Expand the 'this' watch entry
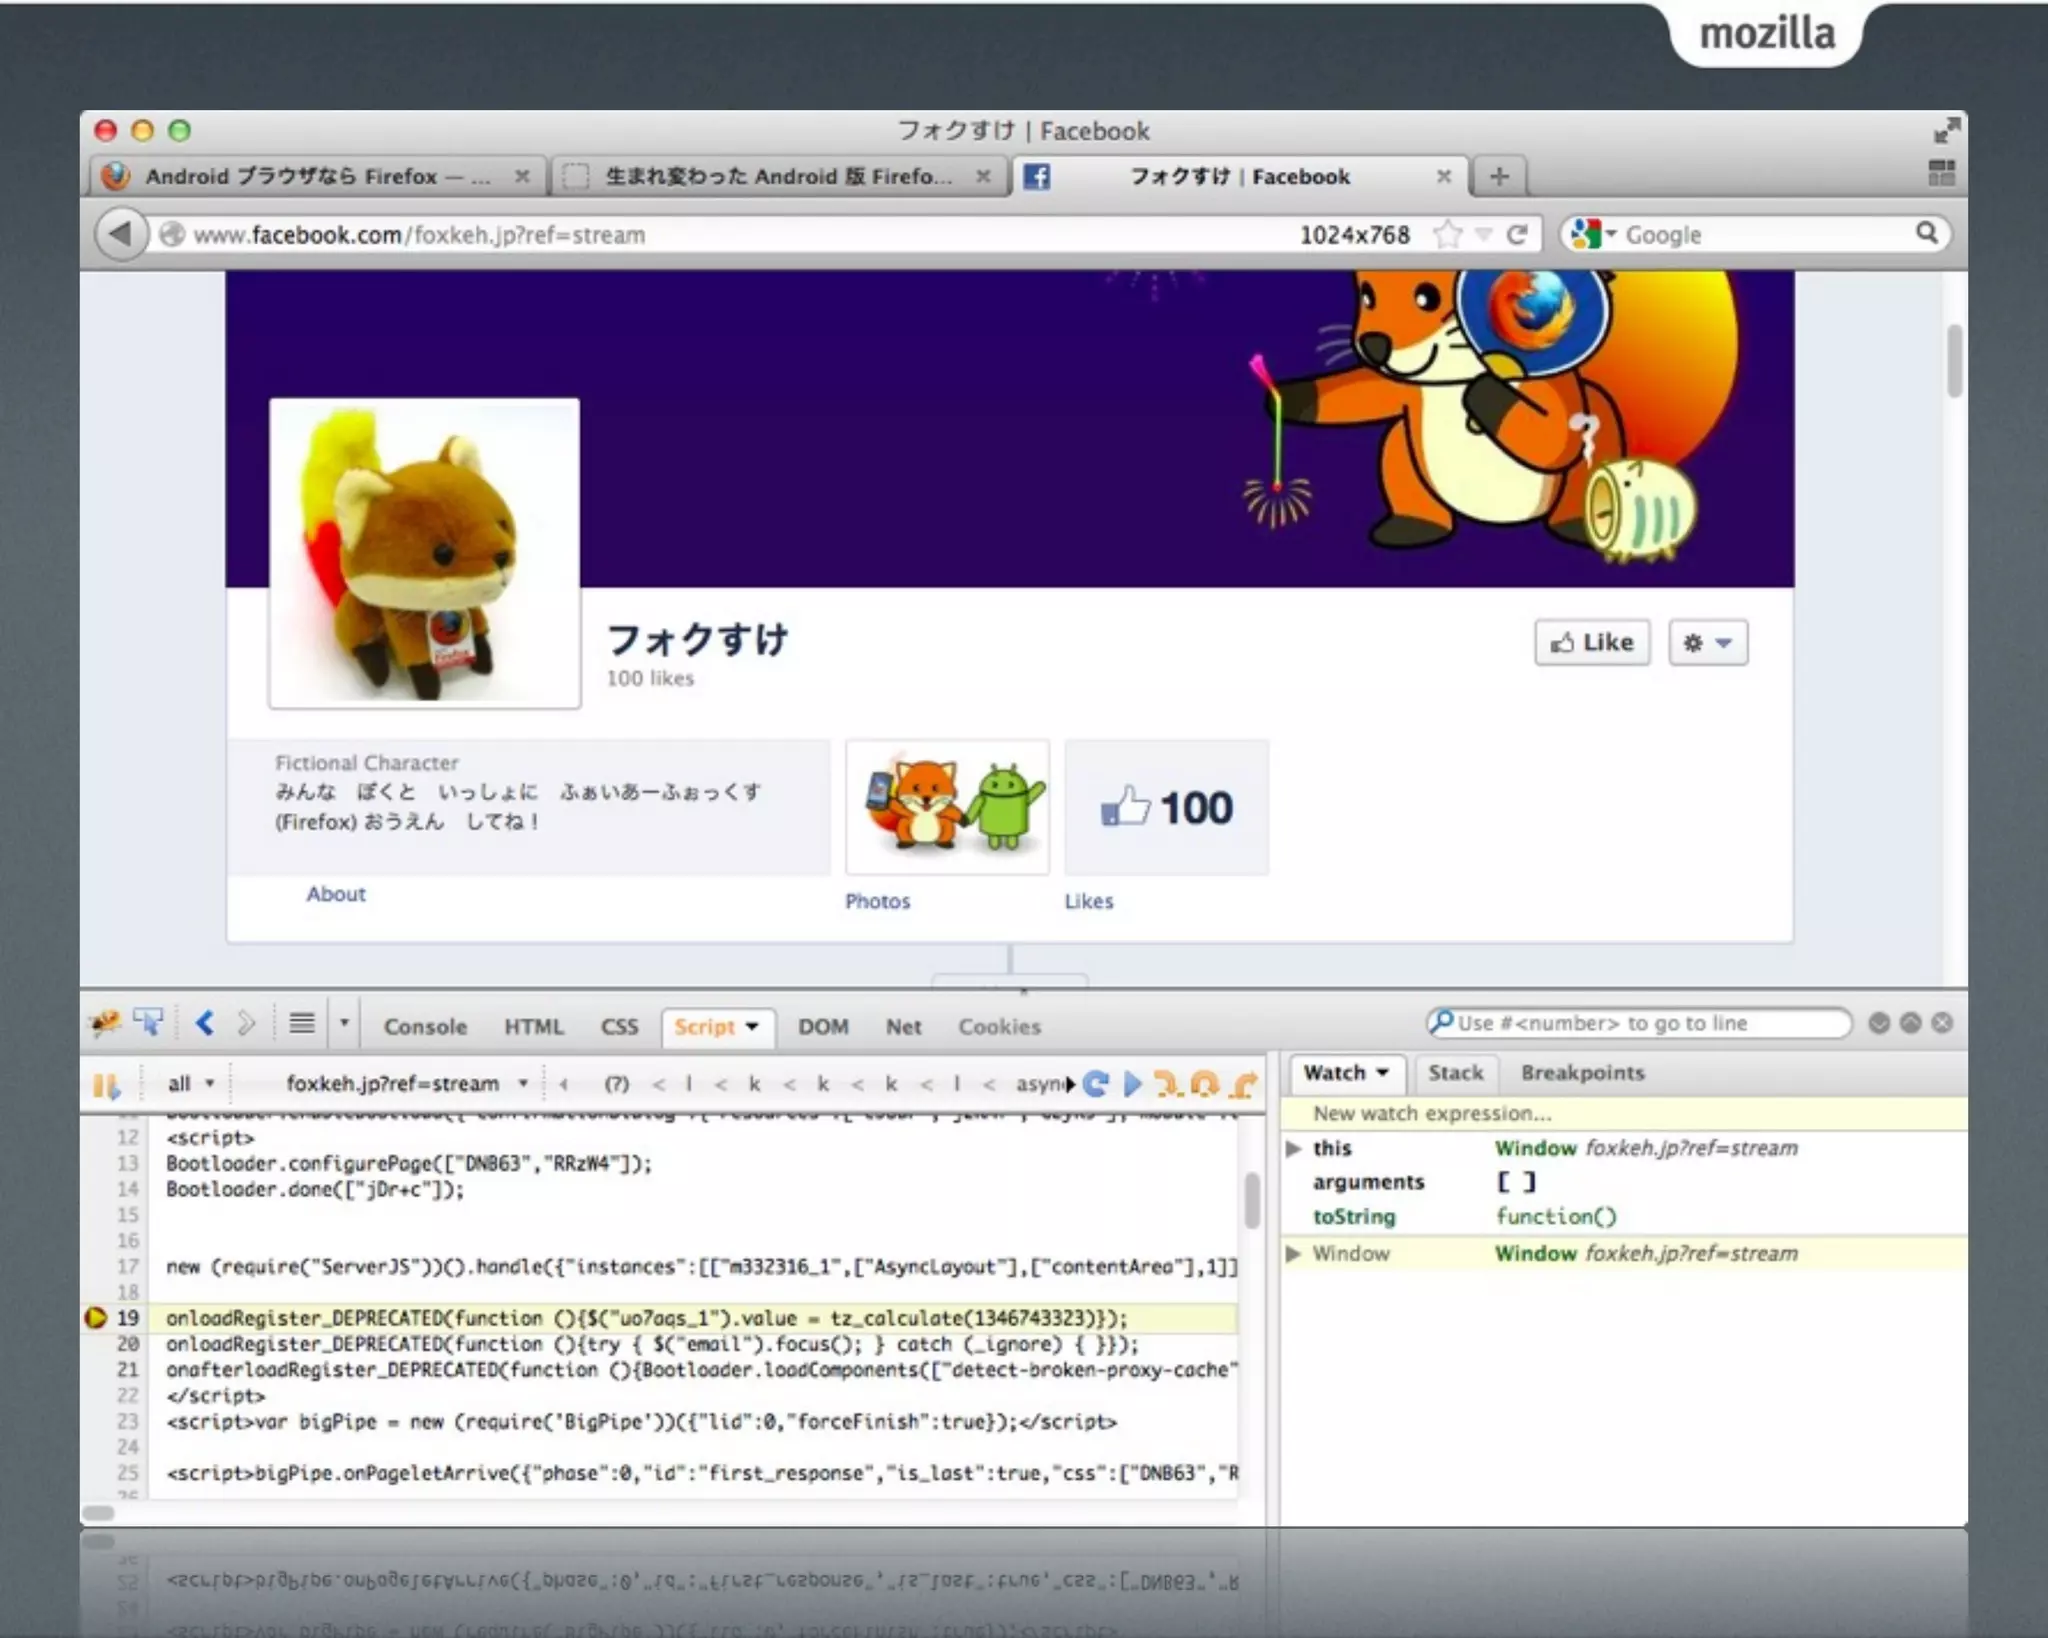 pos(1293,1148)
